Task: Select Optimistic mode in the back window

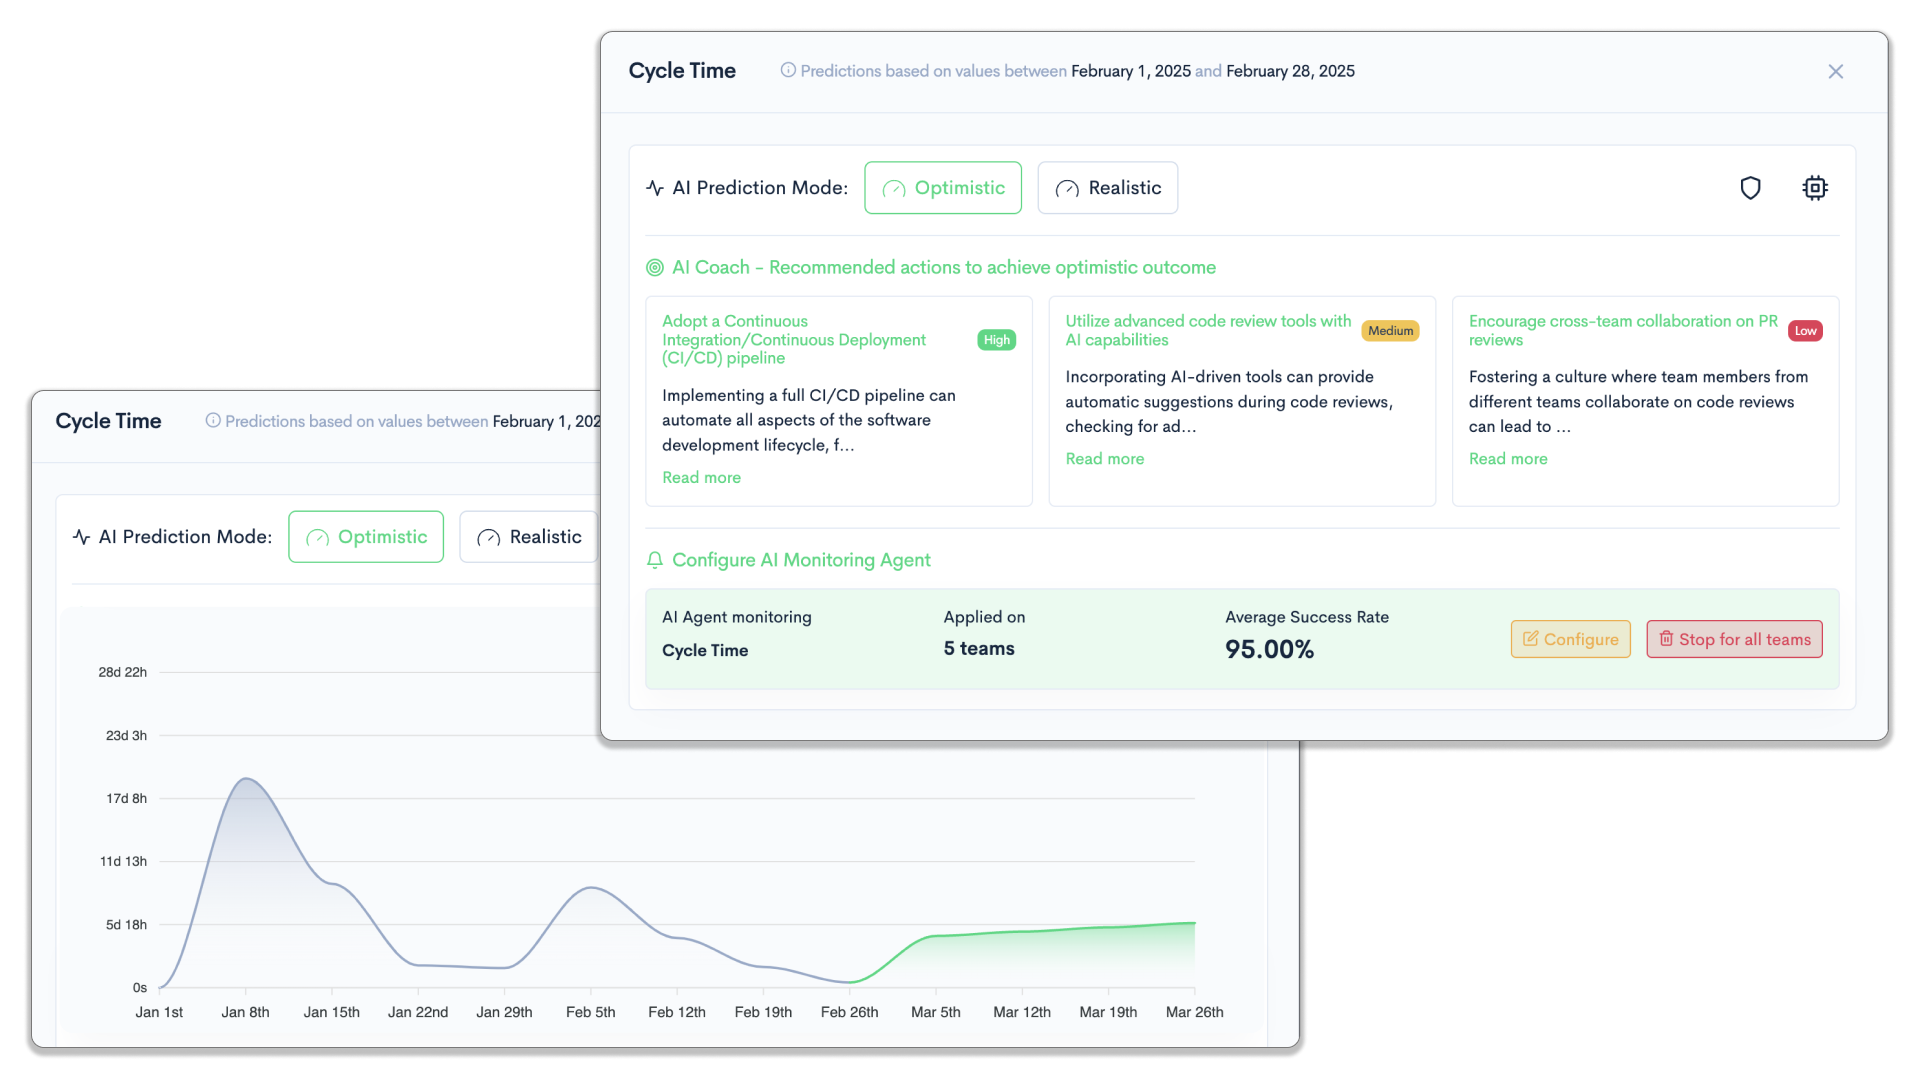Action: point(366,537)
